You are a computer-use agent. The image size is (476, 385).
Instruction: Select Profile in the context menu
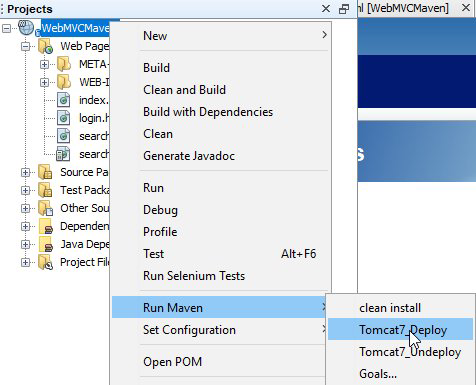pos(221,232)
